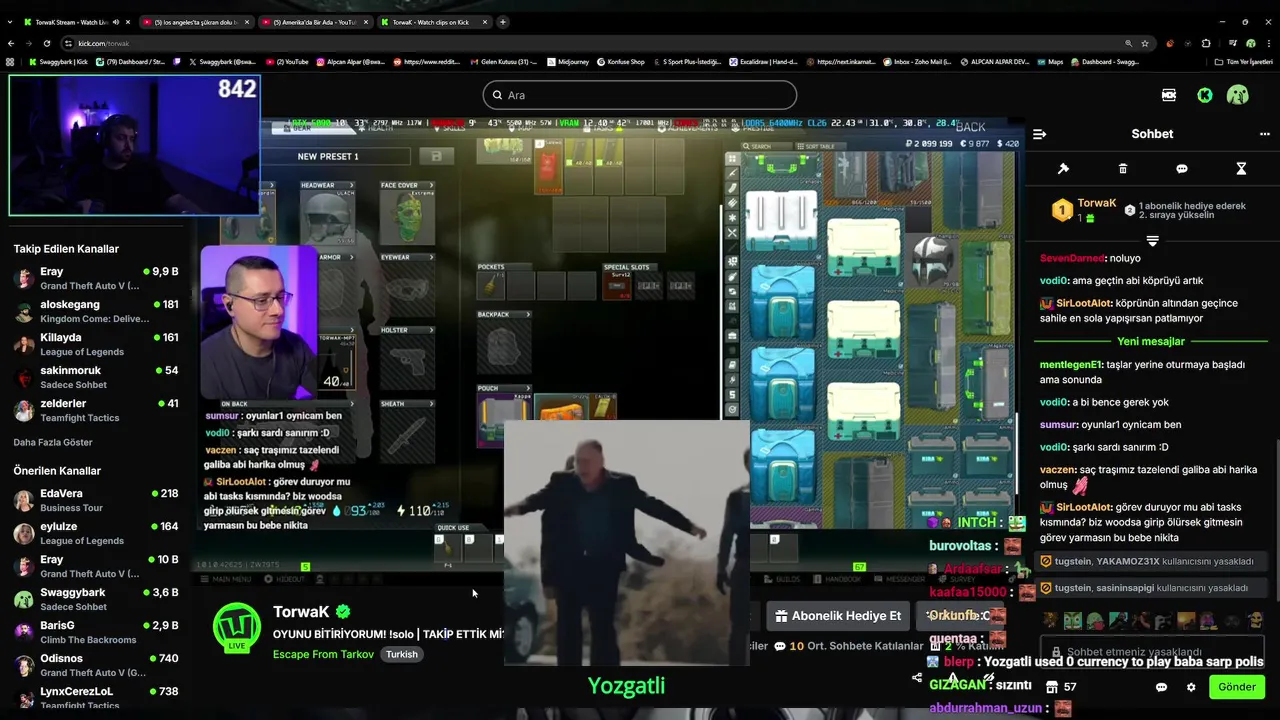Click mentlegenE1 username in chat
1280x720 pixels.
click(1070, 365)
